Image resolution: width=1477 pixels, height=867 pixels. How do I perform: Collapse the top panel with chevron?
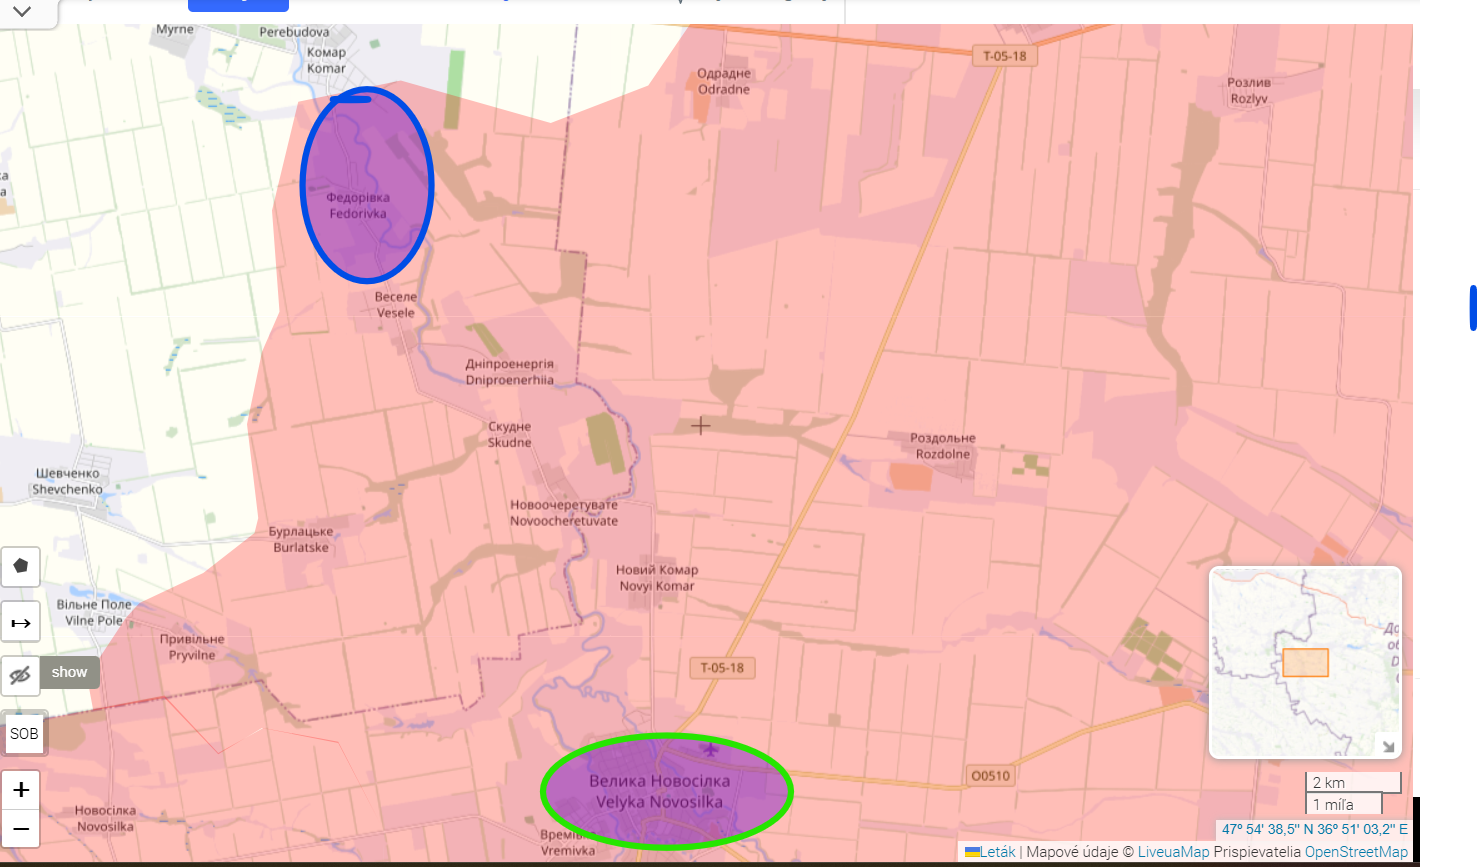click(22, 12)
